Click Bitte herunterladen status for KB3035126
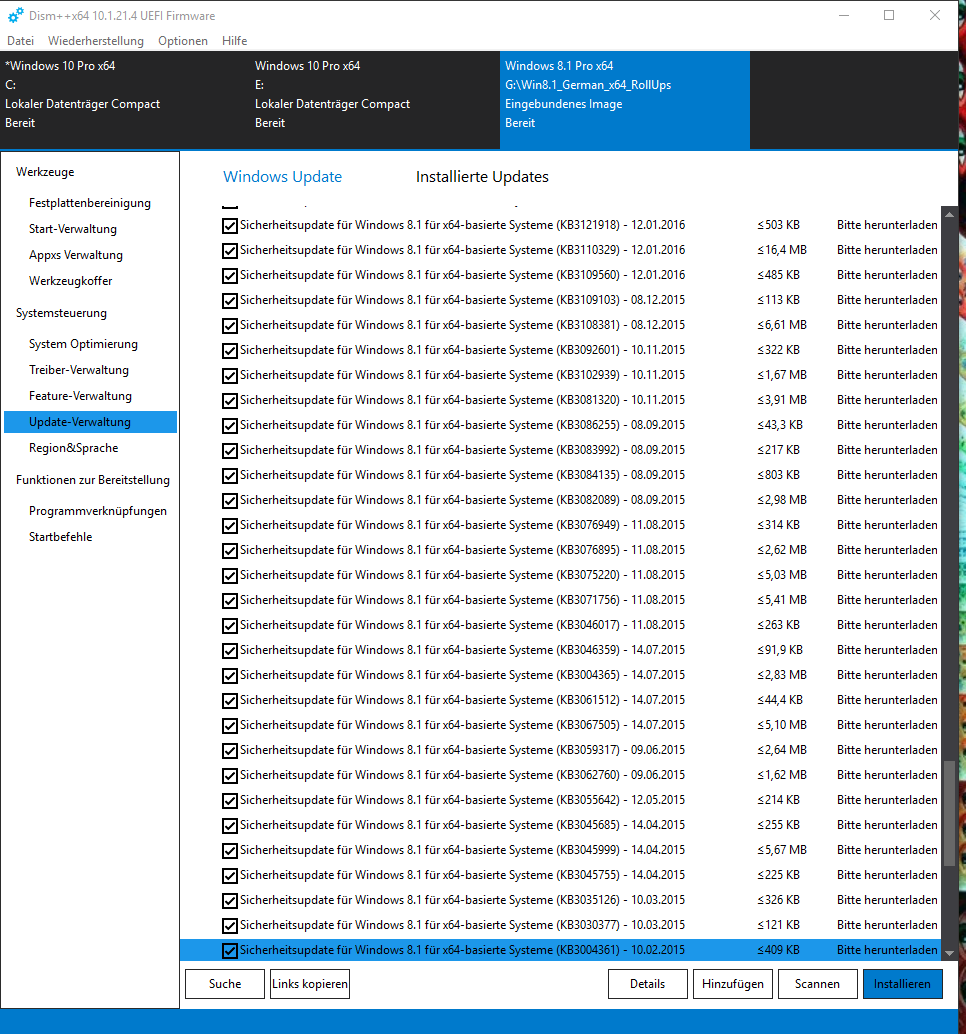 click(887, 901)
